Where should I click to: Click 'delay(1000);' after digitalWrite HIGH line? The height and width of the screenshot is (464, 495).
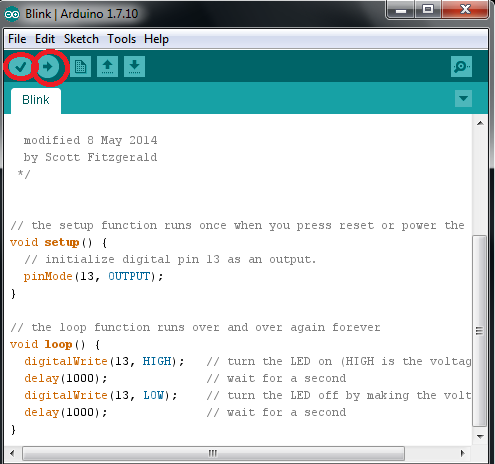[66, 379]
